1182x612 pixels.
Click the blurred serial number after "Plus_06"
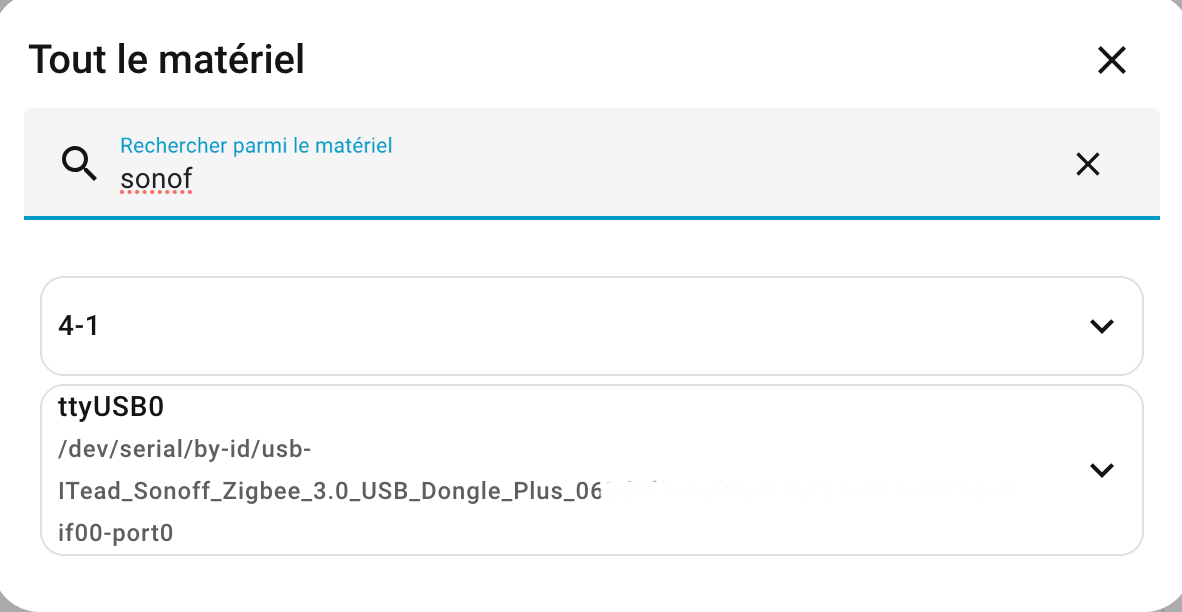pos(660,490)
